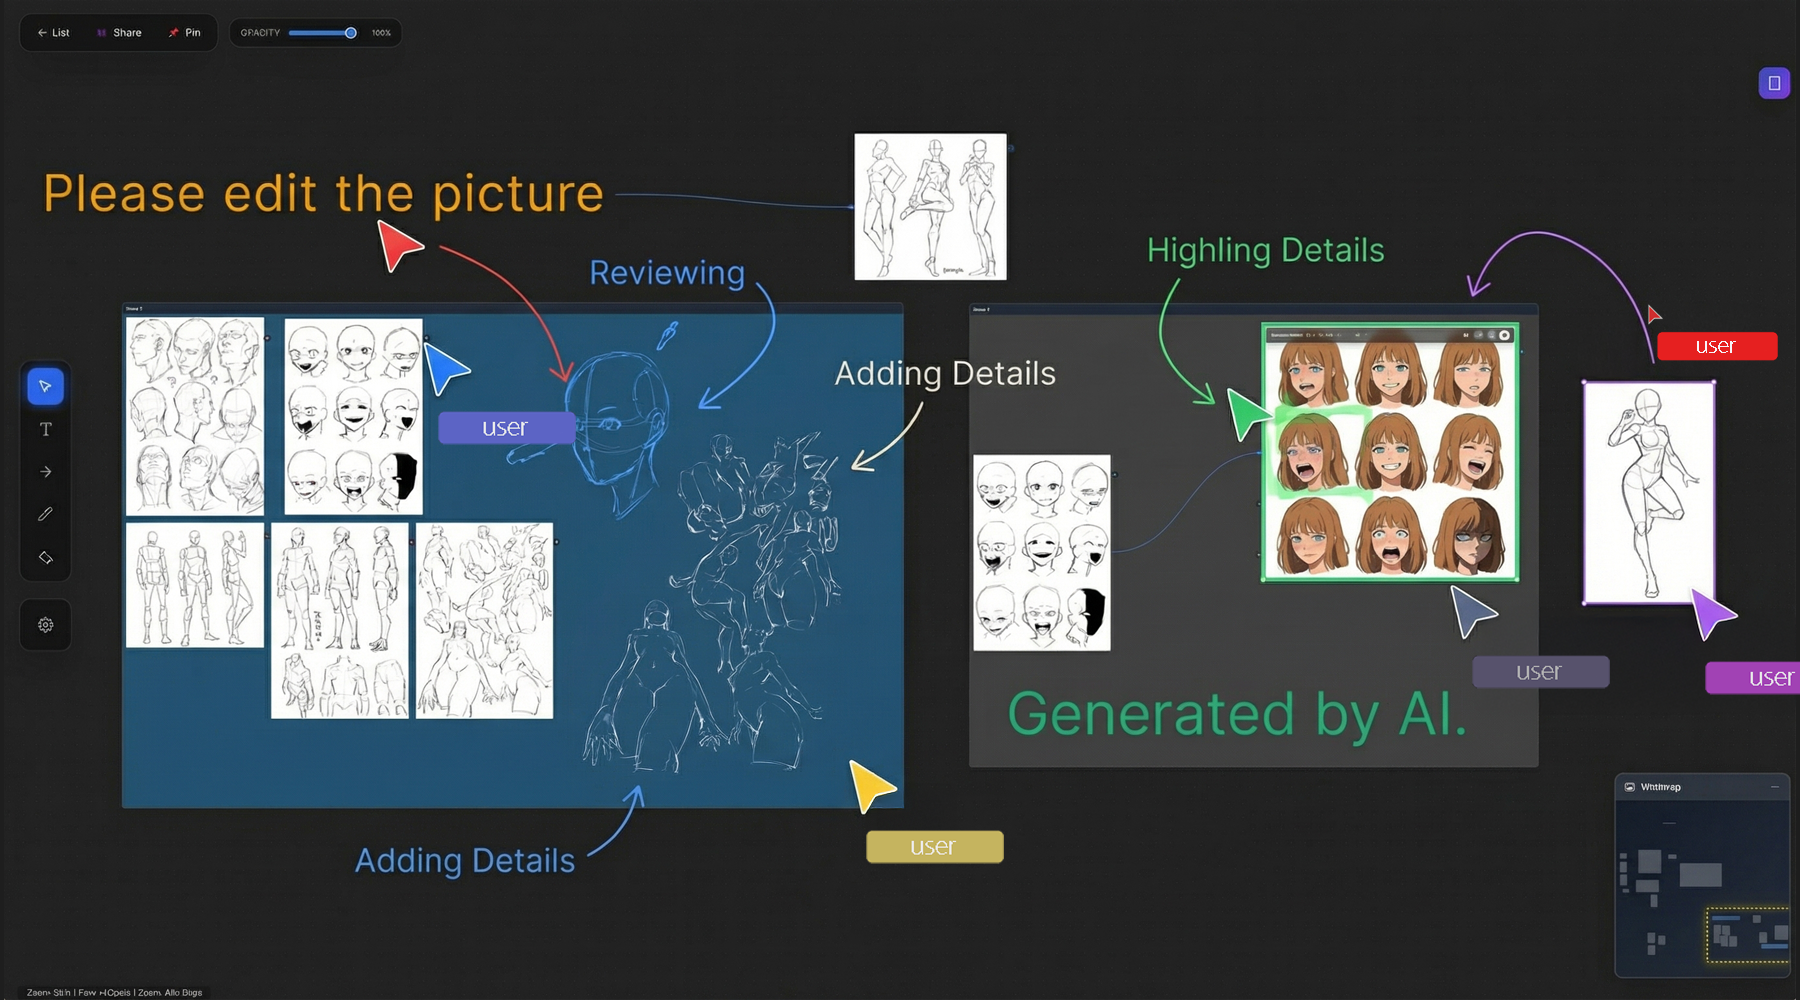This screenshot has height=1000, width=1800.
Task: Go back to List
Action: pyautogui.click(x=54, y=33)
